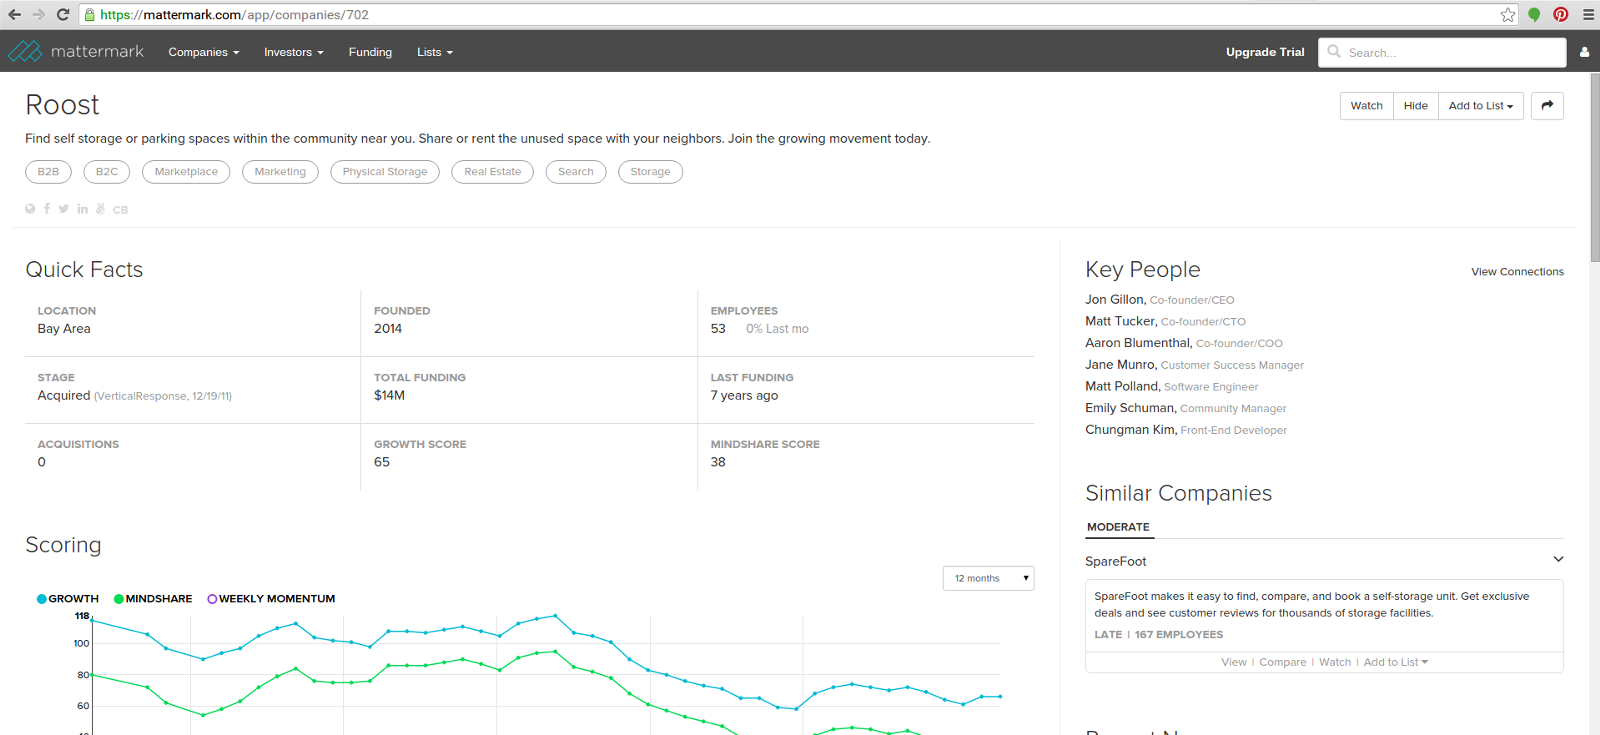Click the share arrow button
This screenshot has width=1600, height=735.
(x=1547, y=106)
